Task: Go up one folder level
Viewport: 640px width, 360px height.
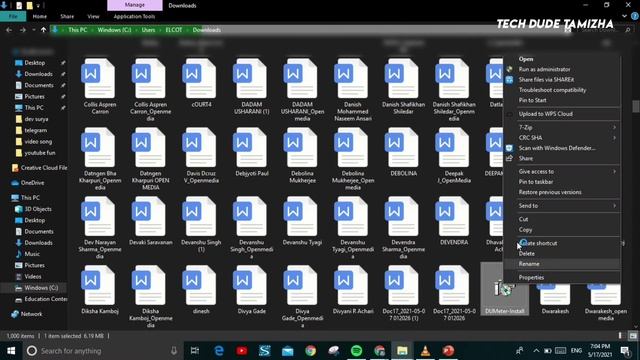Action: pos(43,30)
